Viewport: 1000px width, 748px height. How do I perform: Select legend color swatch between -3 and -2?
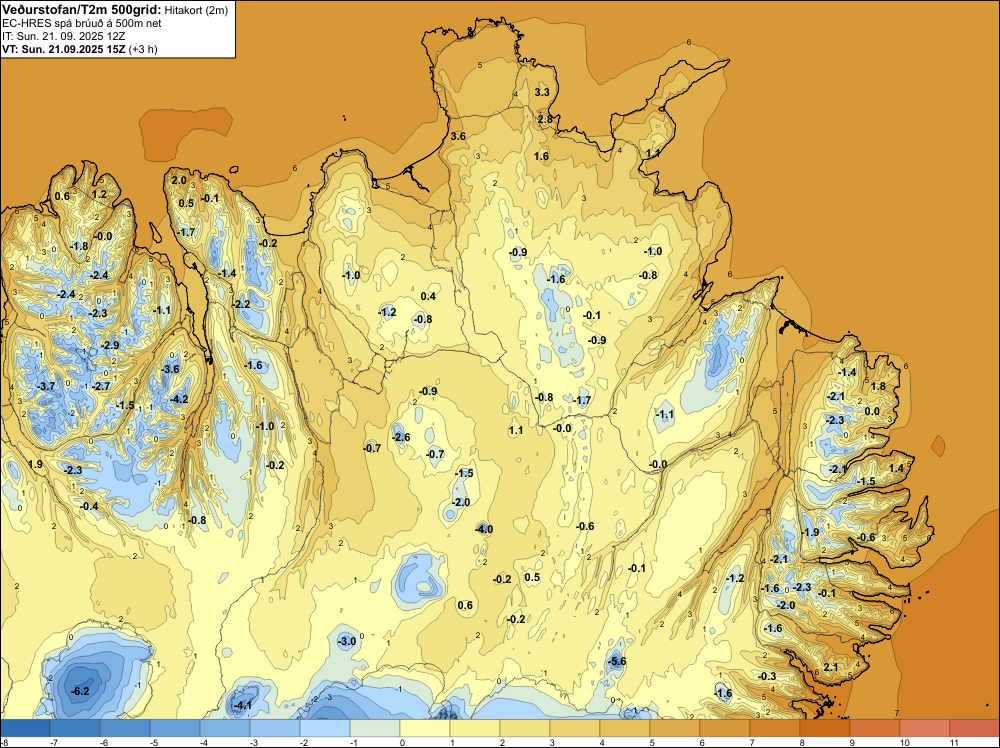point(275,728)
